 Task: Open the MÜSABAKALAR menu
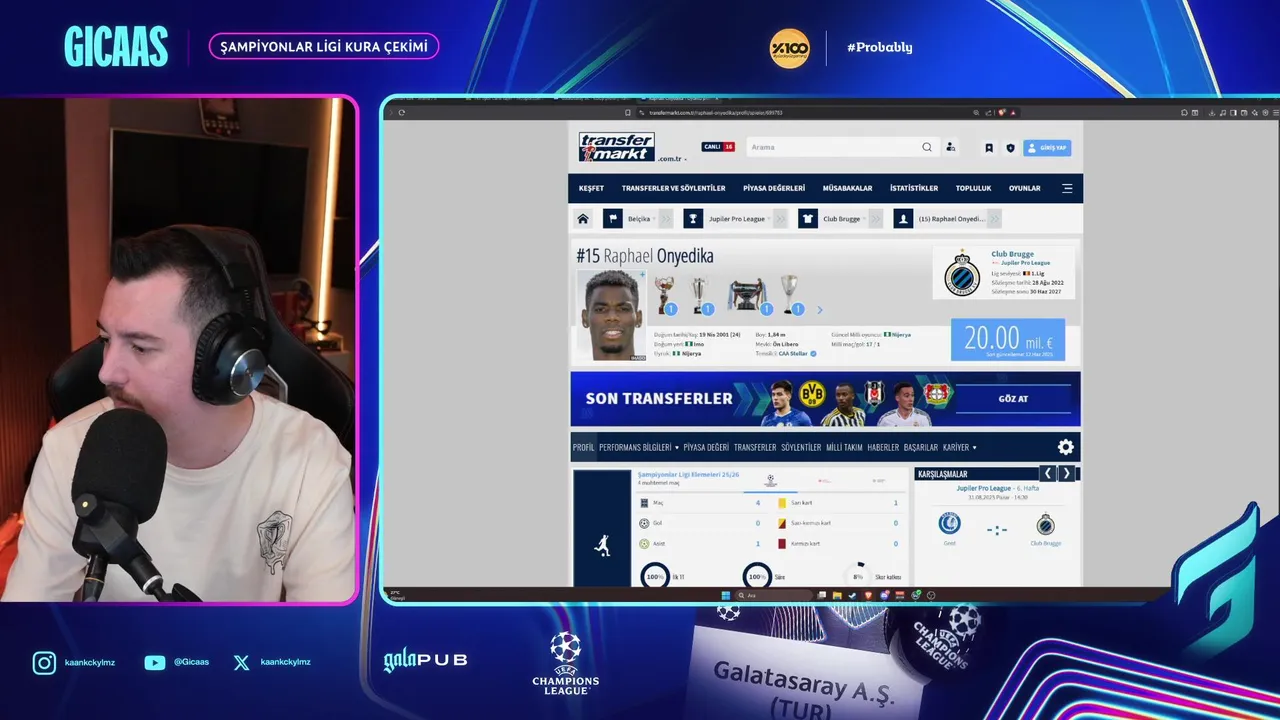point(847,188)
